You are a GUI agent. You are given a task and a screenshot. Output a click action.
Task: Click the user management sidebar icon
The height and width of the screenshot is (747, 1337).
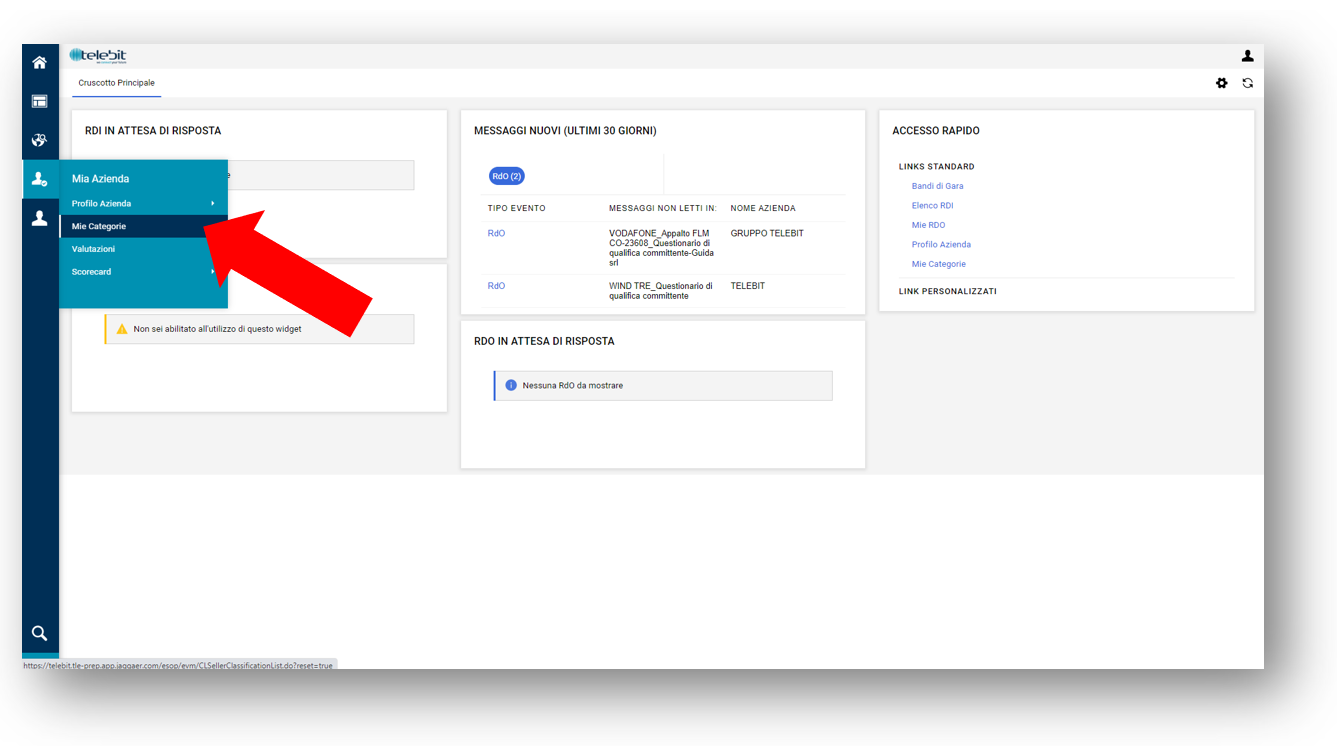pos(40,218)
